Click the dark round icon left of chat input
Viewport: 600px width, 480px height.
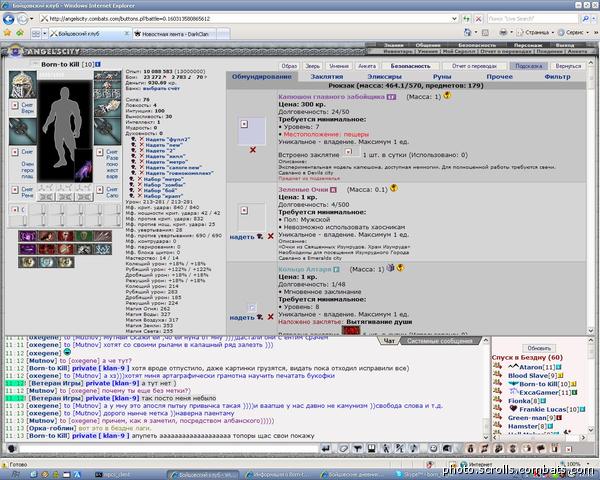click(12, 448)
